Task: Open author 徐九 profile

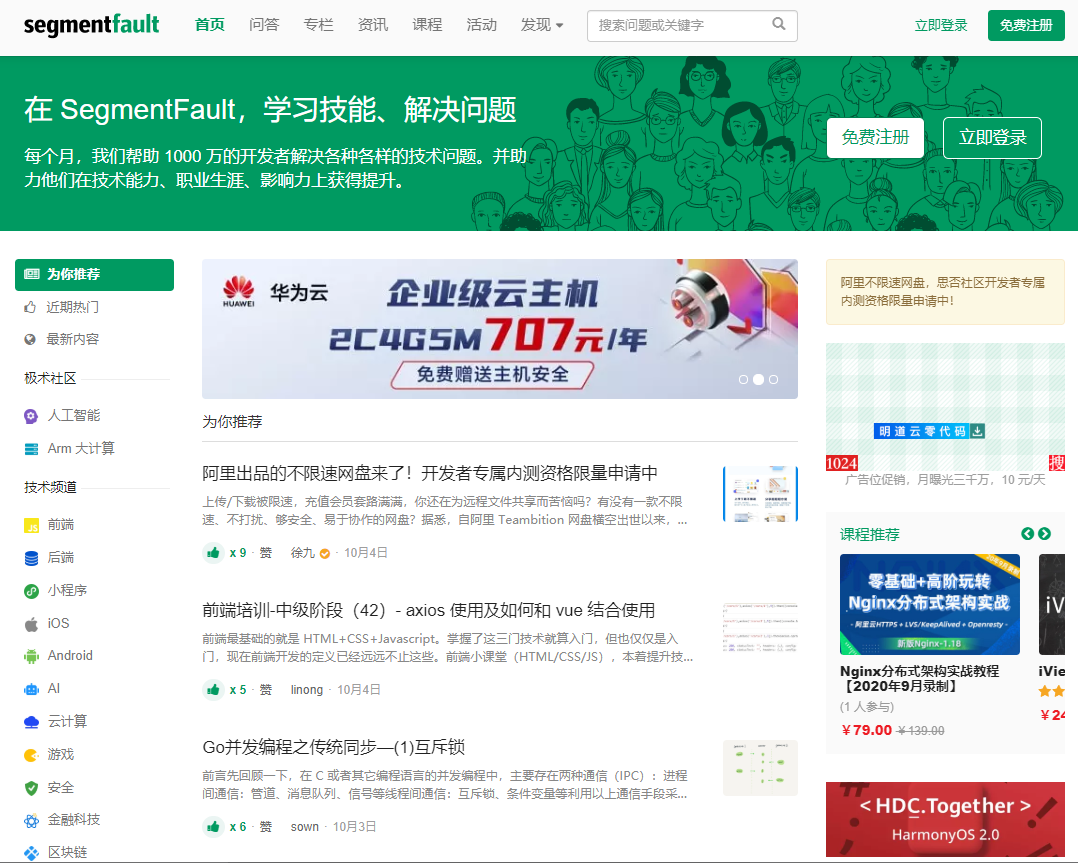Action: [302, 552]
